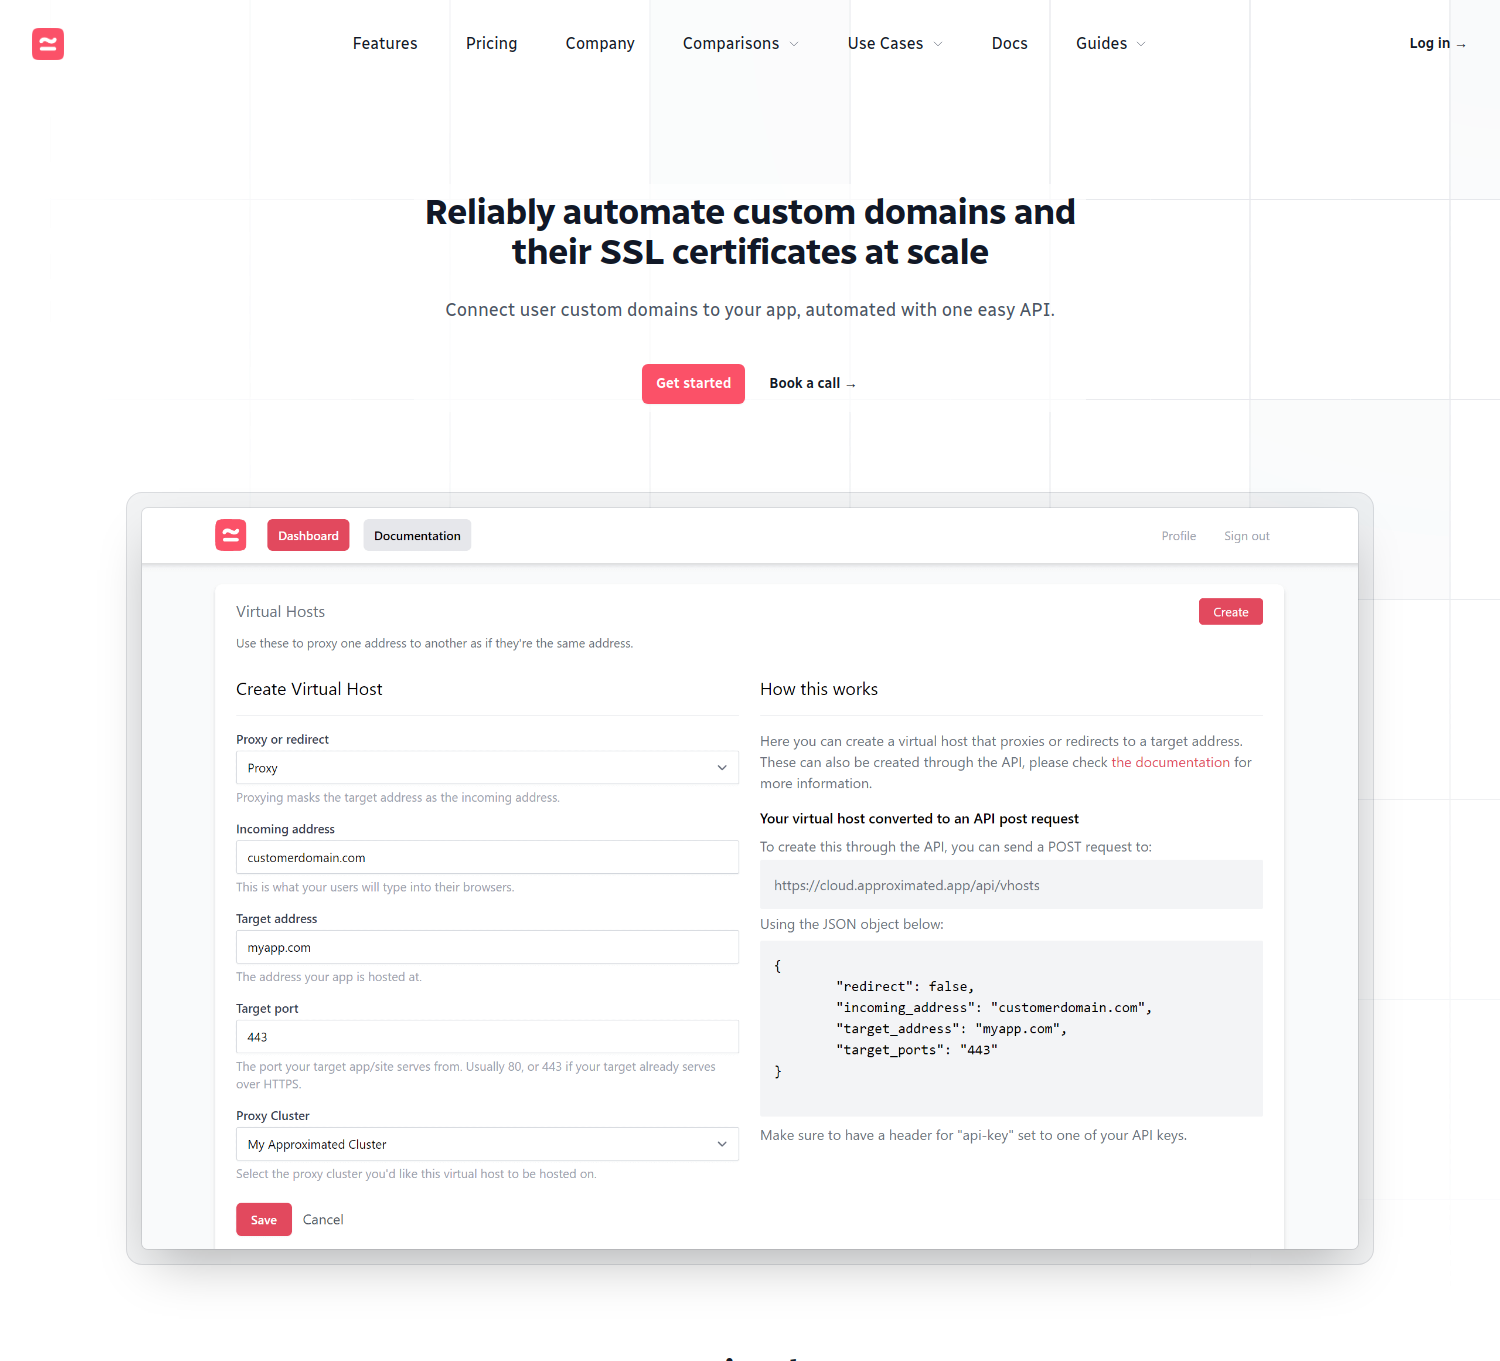The width and height of the screenshot is (1500, 1361).
Task: Click the logo icon inside the dashboard
Action: click(231, 535)
